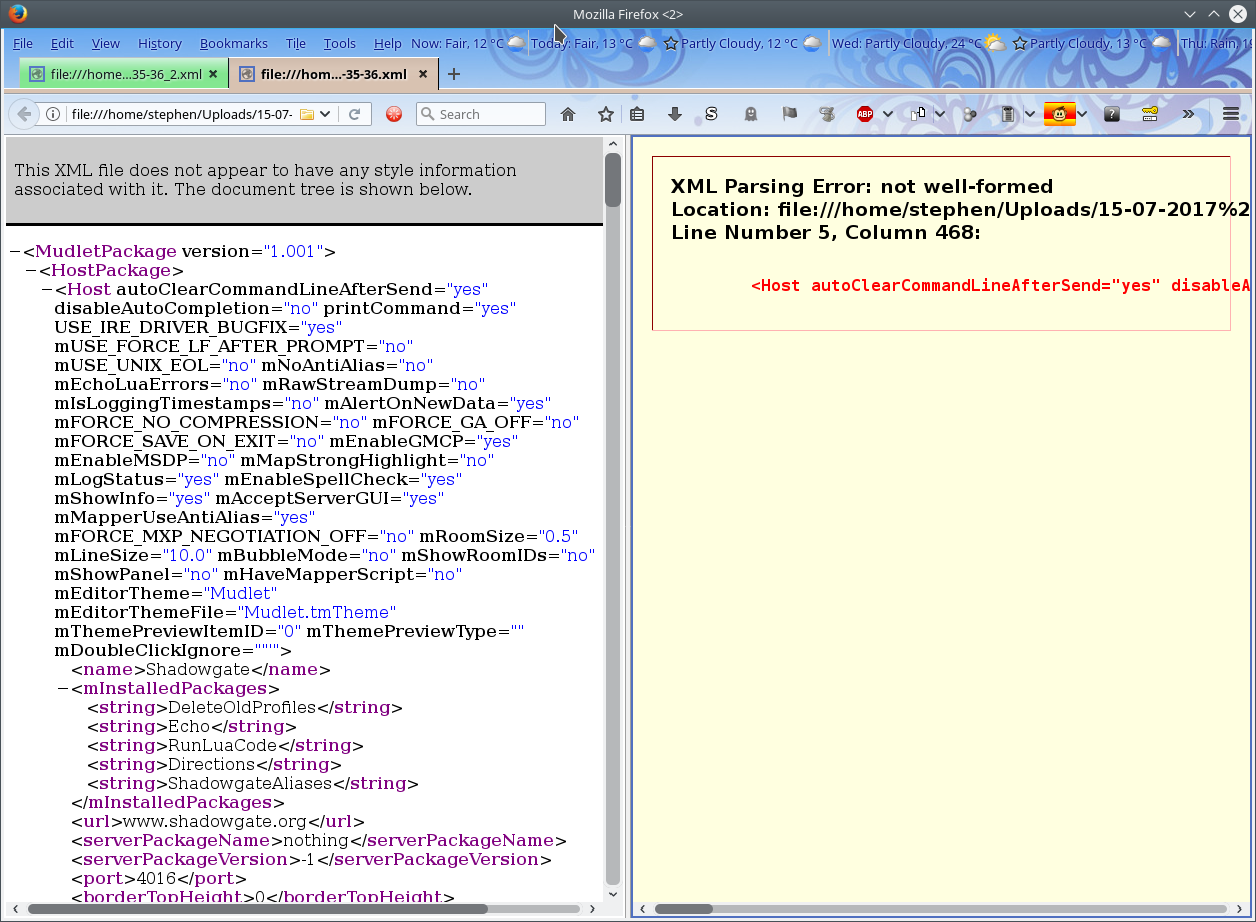Click the Adblock Plus ABP icon
The height and width of the screenshot is (922, 1256).
coord(865,114)
